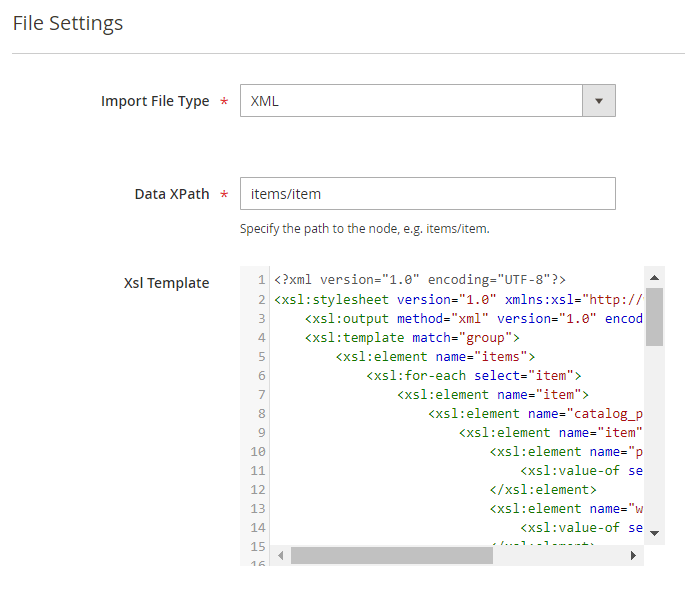Image resolution: width=685 pixels, height=593 pixels.
Task: Click the Import File Type label
Action: click(155, 101)
